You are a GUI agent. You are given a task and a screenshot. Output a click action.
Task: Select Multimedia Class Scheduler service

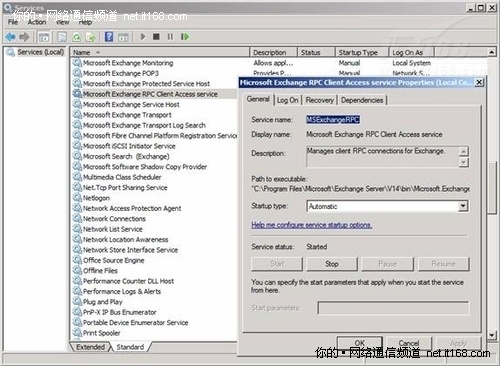click(122, 177)
